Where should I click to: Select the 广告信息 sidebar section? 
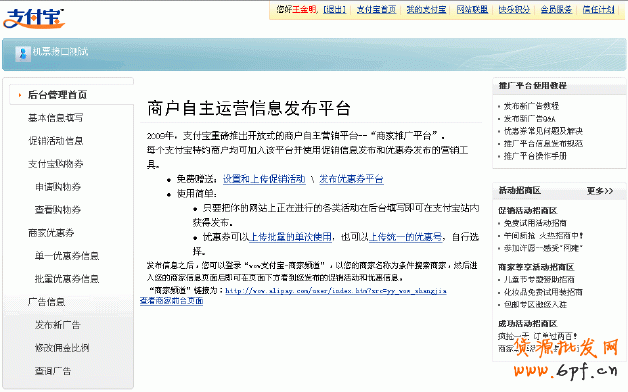click(46, 302)
